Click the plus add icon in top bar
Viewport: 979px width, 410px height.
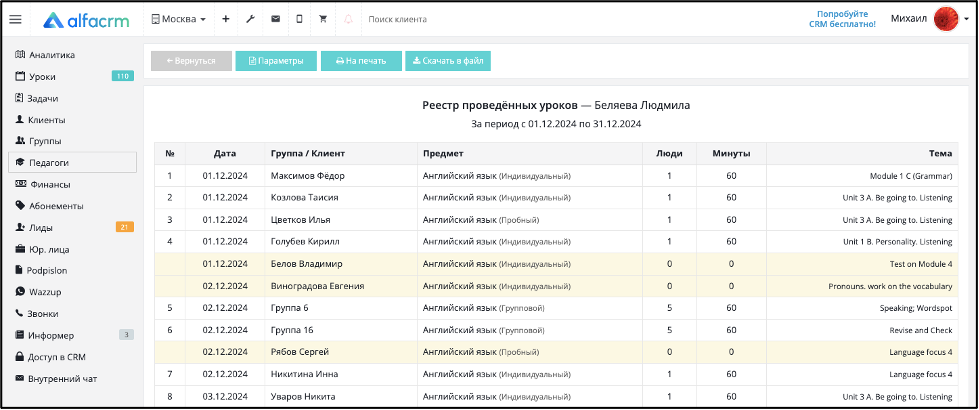(226, 19)
